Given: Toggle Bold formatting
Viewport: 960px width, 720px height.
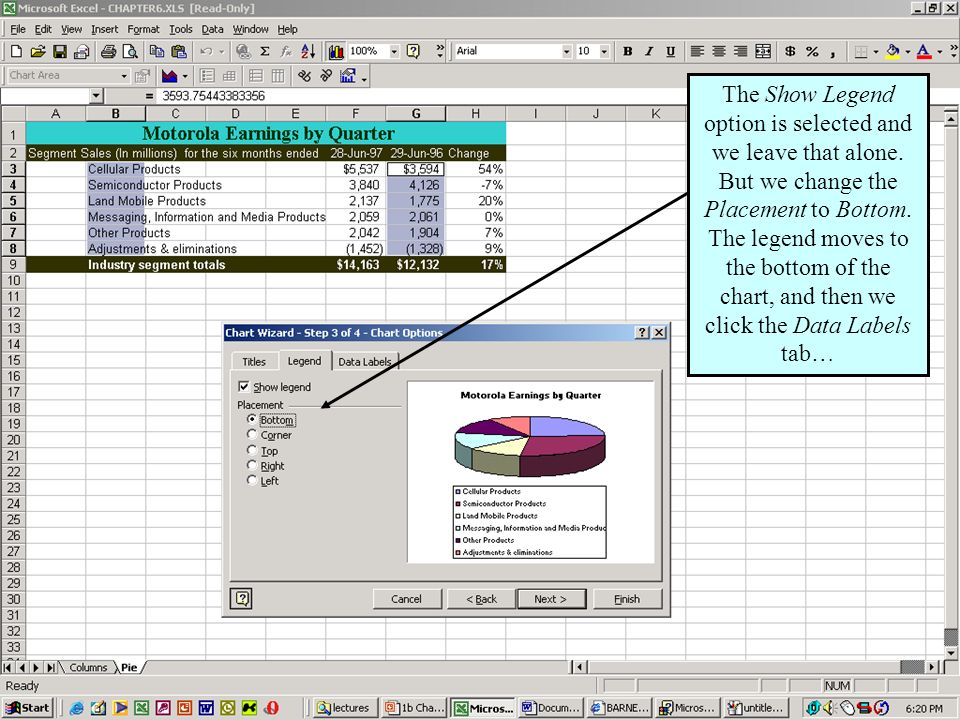Looking at the screenshot, I should (x=628, y=52).
